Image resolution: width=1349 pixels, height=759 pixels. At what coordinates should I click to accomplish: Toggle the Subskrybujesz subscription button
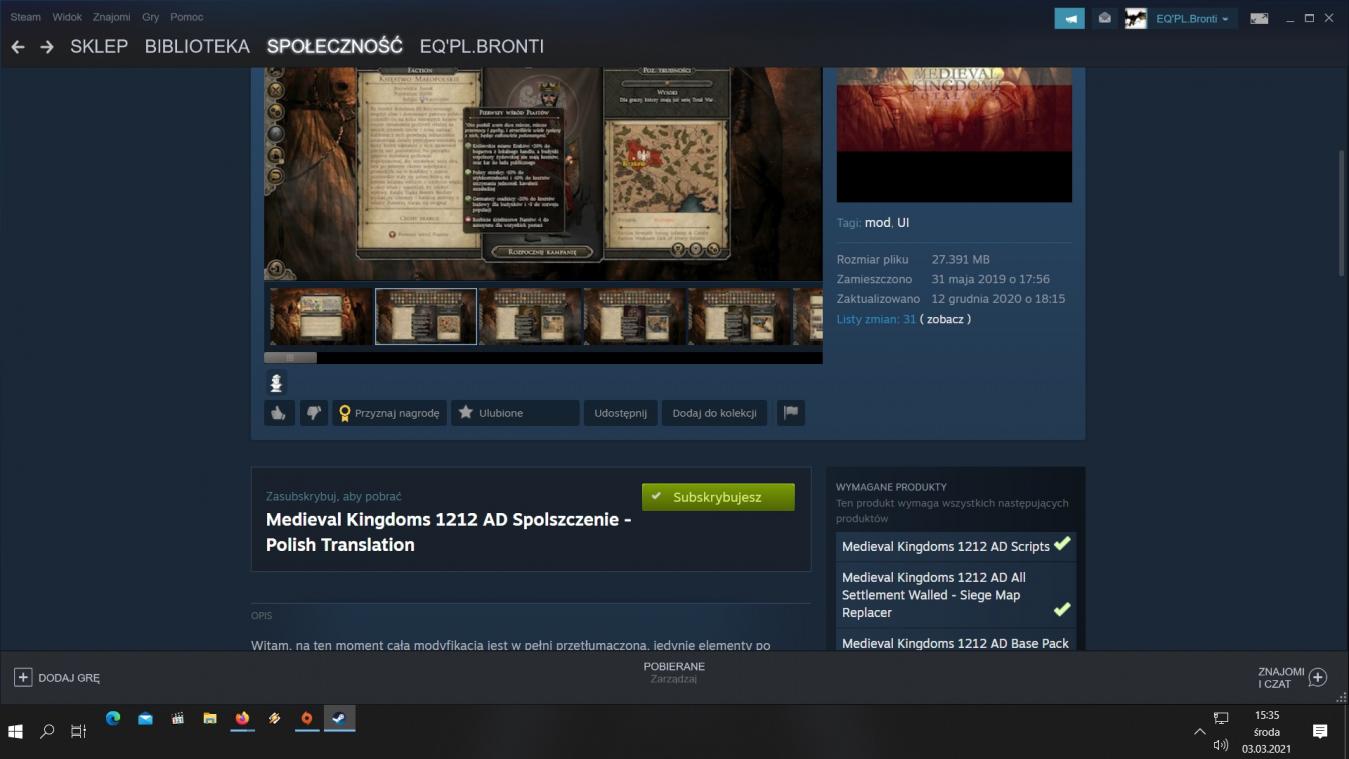(718, 497)
